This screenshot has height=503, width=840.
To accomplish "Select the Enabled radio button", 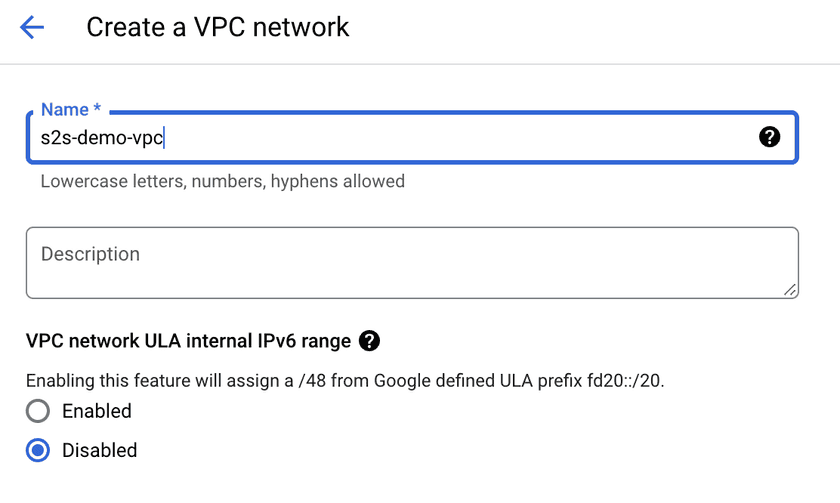I will [38, 411].
